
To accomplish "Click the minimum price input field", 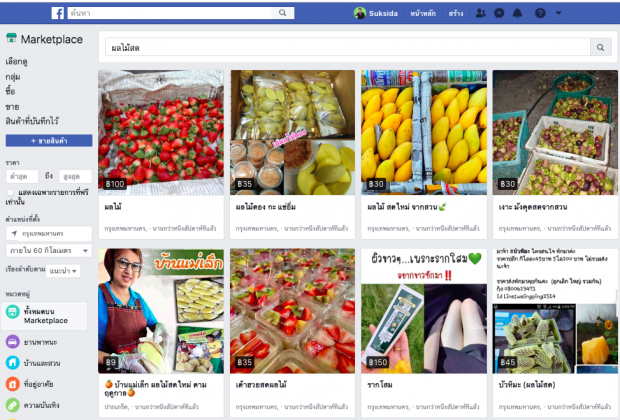I will point(22,176).
